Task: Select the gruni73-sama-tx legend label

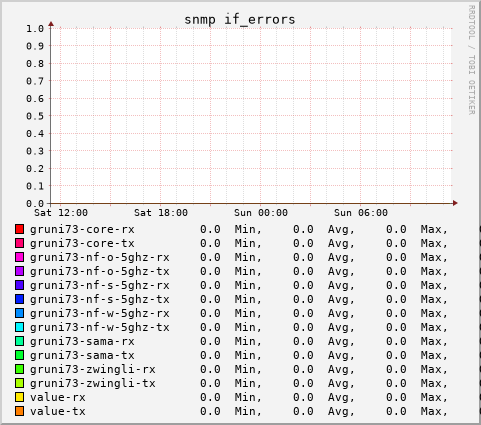Action: [x=82, y=356]
